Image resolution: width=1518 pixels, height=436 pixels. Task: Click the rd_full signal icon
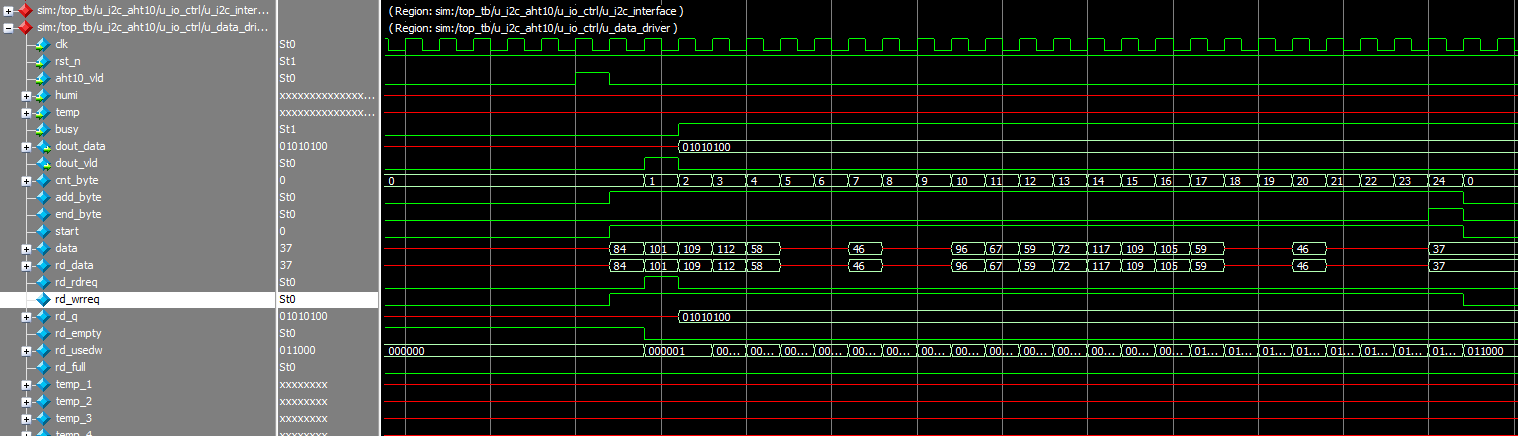click(42, 367)
